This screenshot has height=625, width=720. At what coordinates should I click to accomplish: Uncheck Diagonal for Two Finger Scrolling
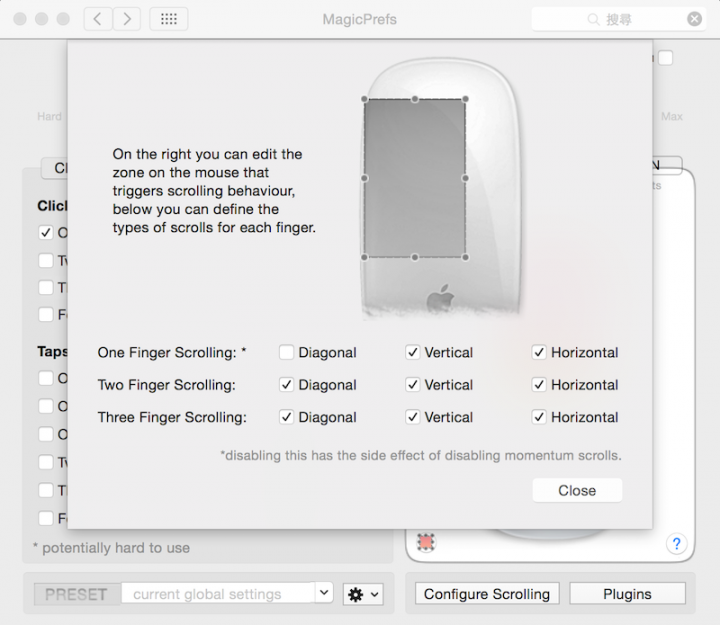click(287, 384)
